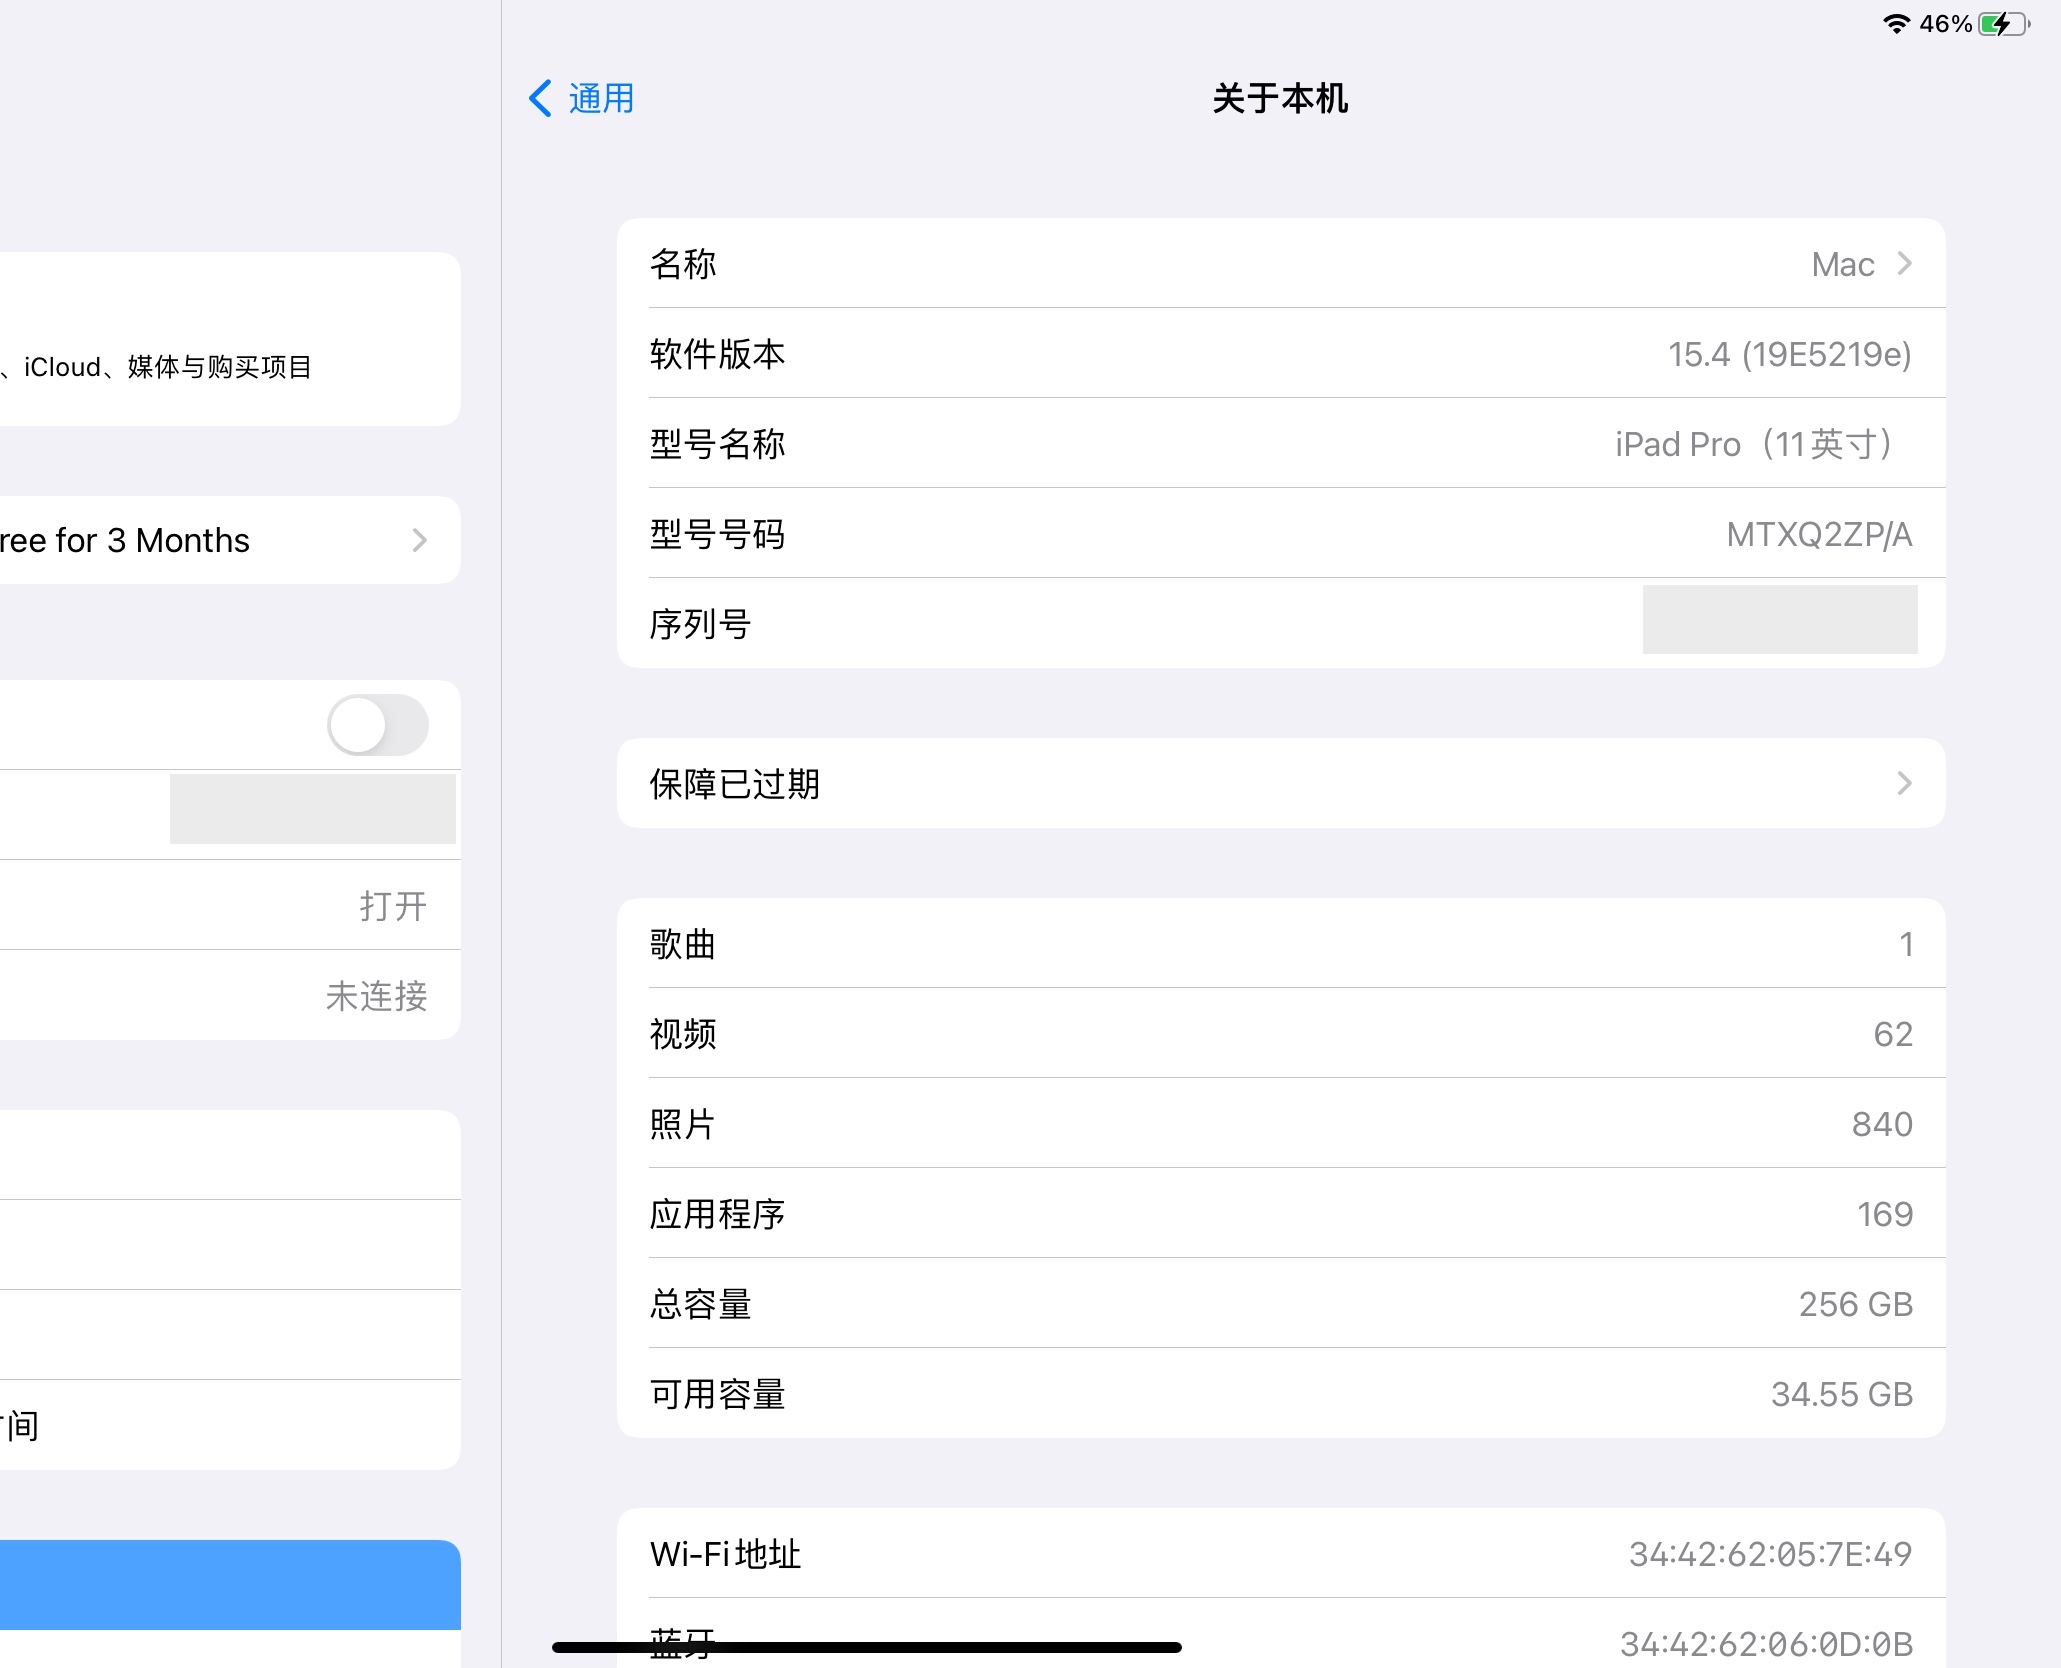2061x1668 pixels.
Task: Tap the 软件版本 row
Action: point(1280,353)
